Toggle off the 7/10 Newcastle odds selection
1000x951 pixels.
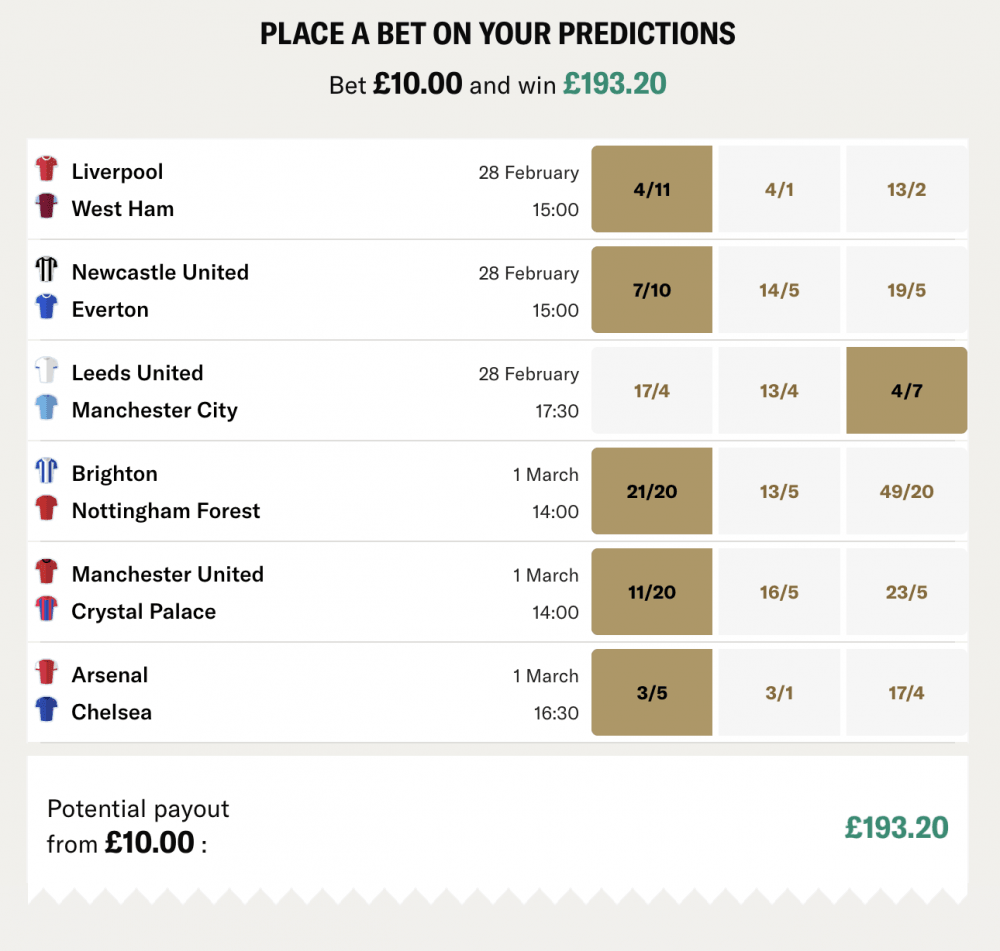(652, 289)
